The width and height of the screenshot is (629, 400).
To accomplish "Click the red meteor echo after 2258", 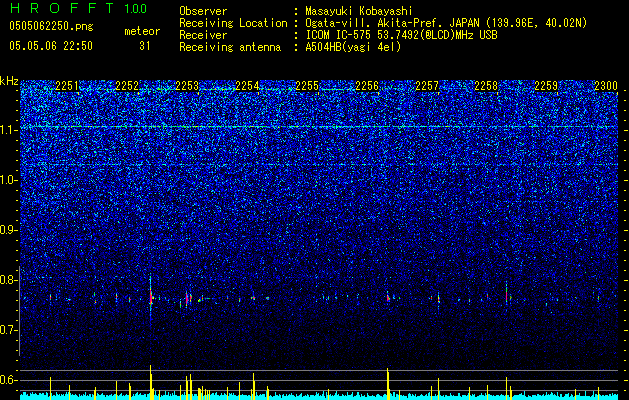I will [507, 296].
